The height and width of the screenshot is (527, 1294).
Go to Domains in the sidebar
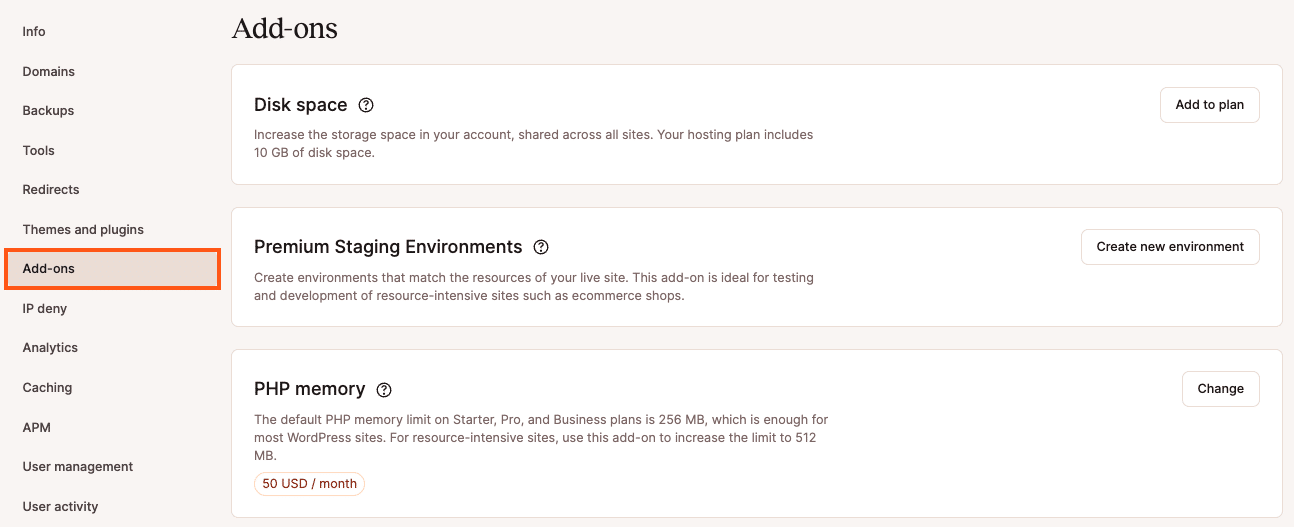tap(49, 72)
